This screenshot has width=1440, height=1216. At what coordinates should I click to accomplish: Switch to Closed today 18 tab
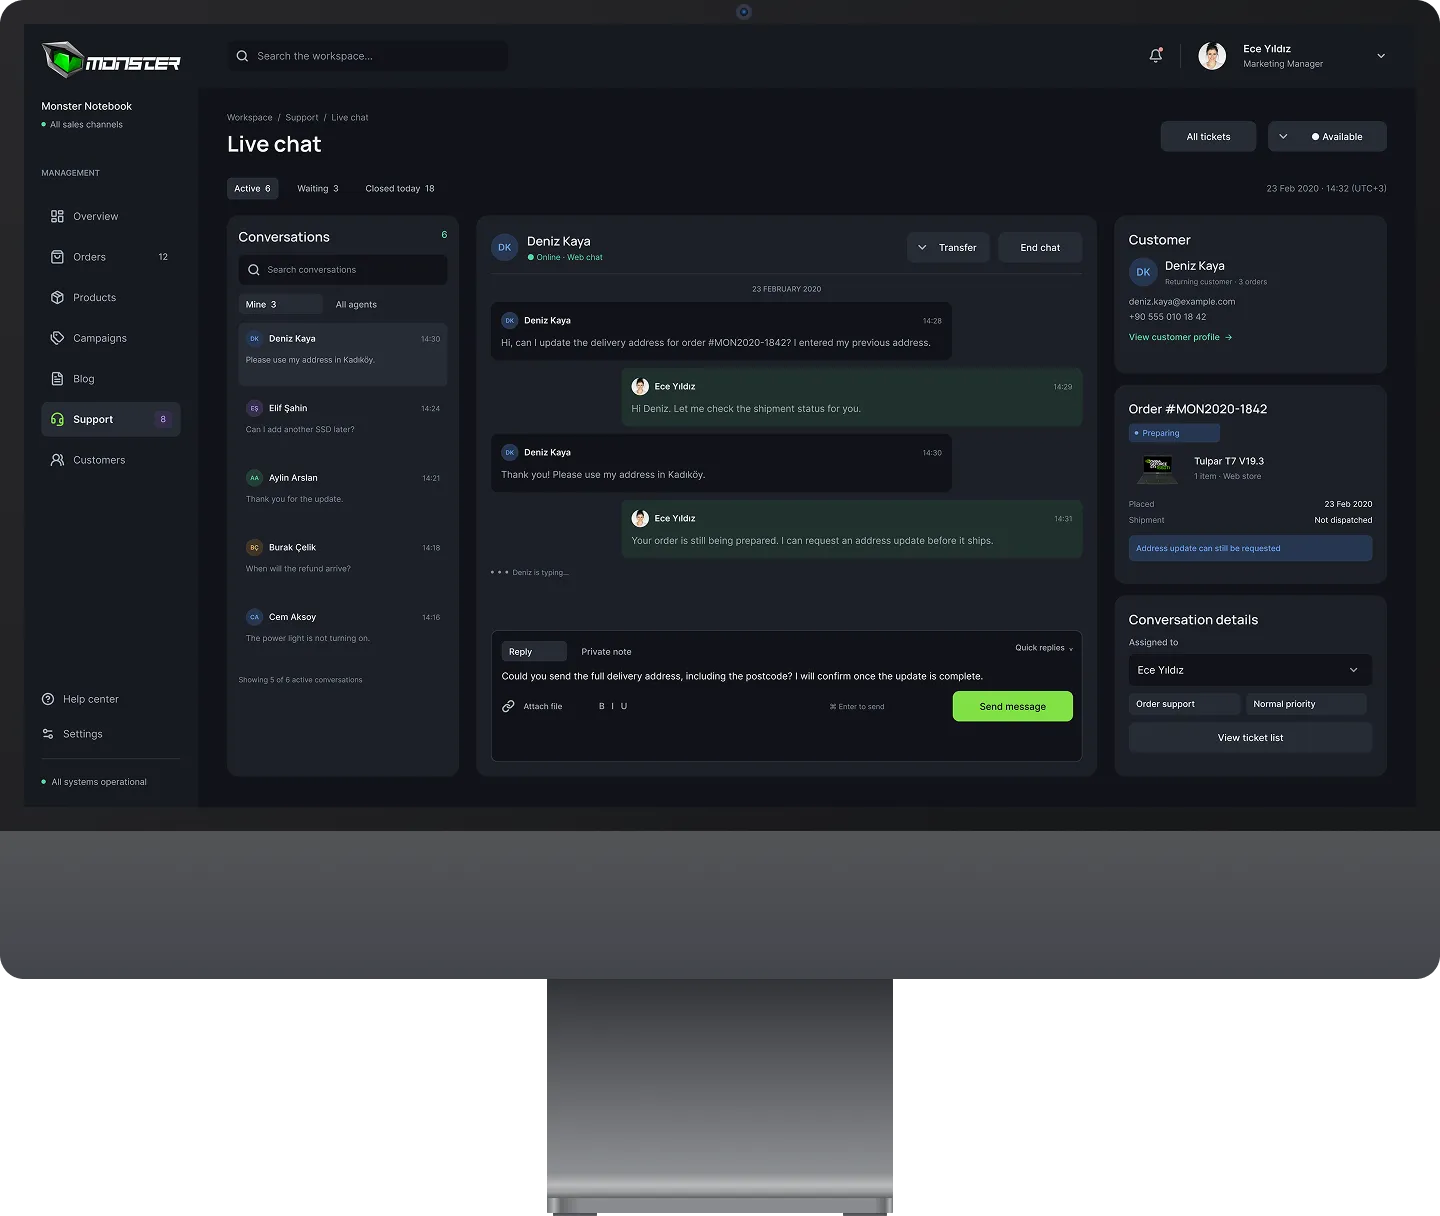[x=400, y=188]
